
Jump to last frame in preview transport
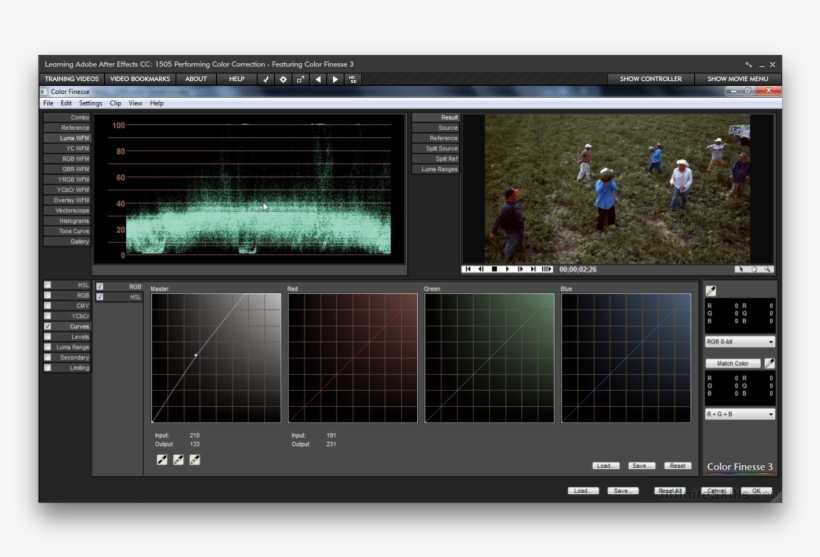pos(533,269)
